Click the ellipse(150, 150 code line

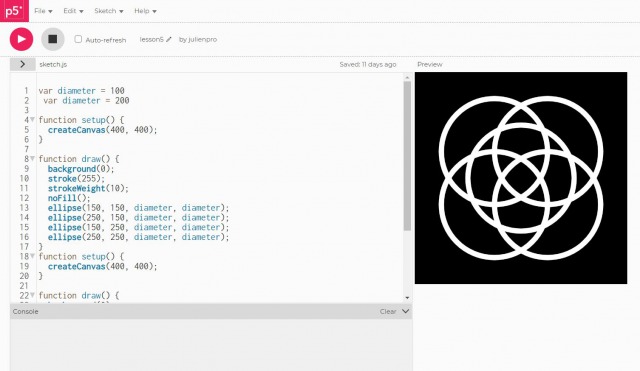tap(138, 208)
